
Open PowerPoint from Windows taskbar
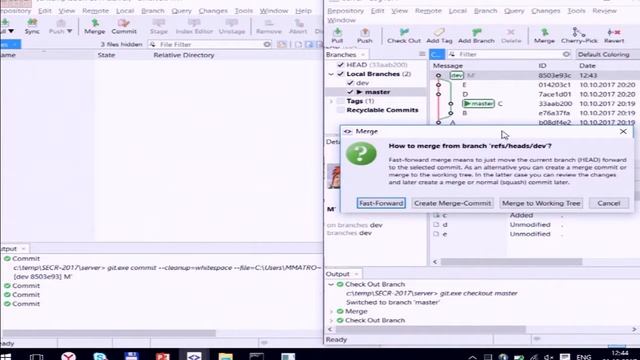(x=162, y=356)
